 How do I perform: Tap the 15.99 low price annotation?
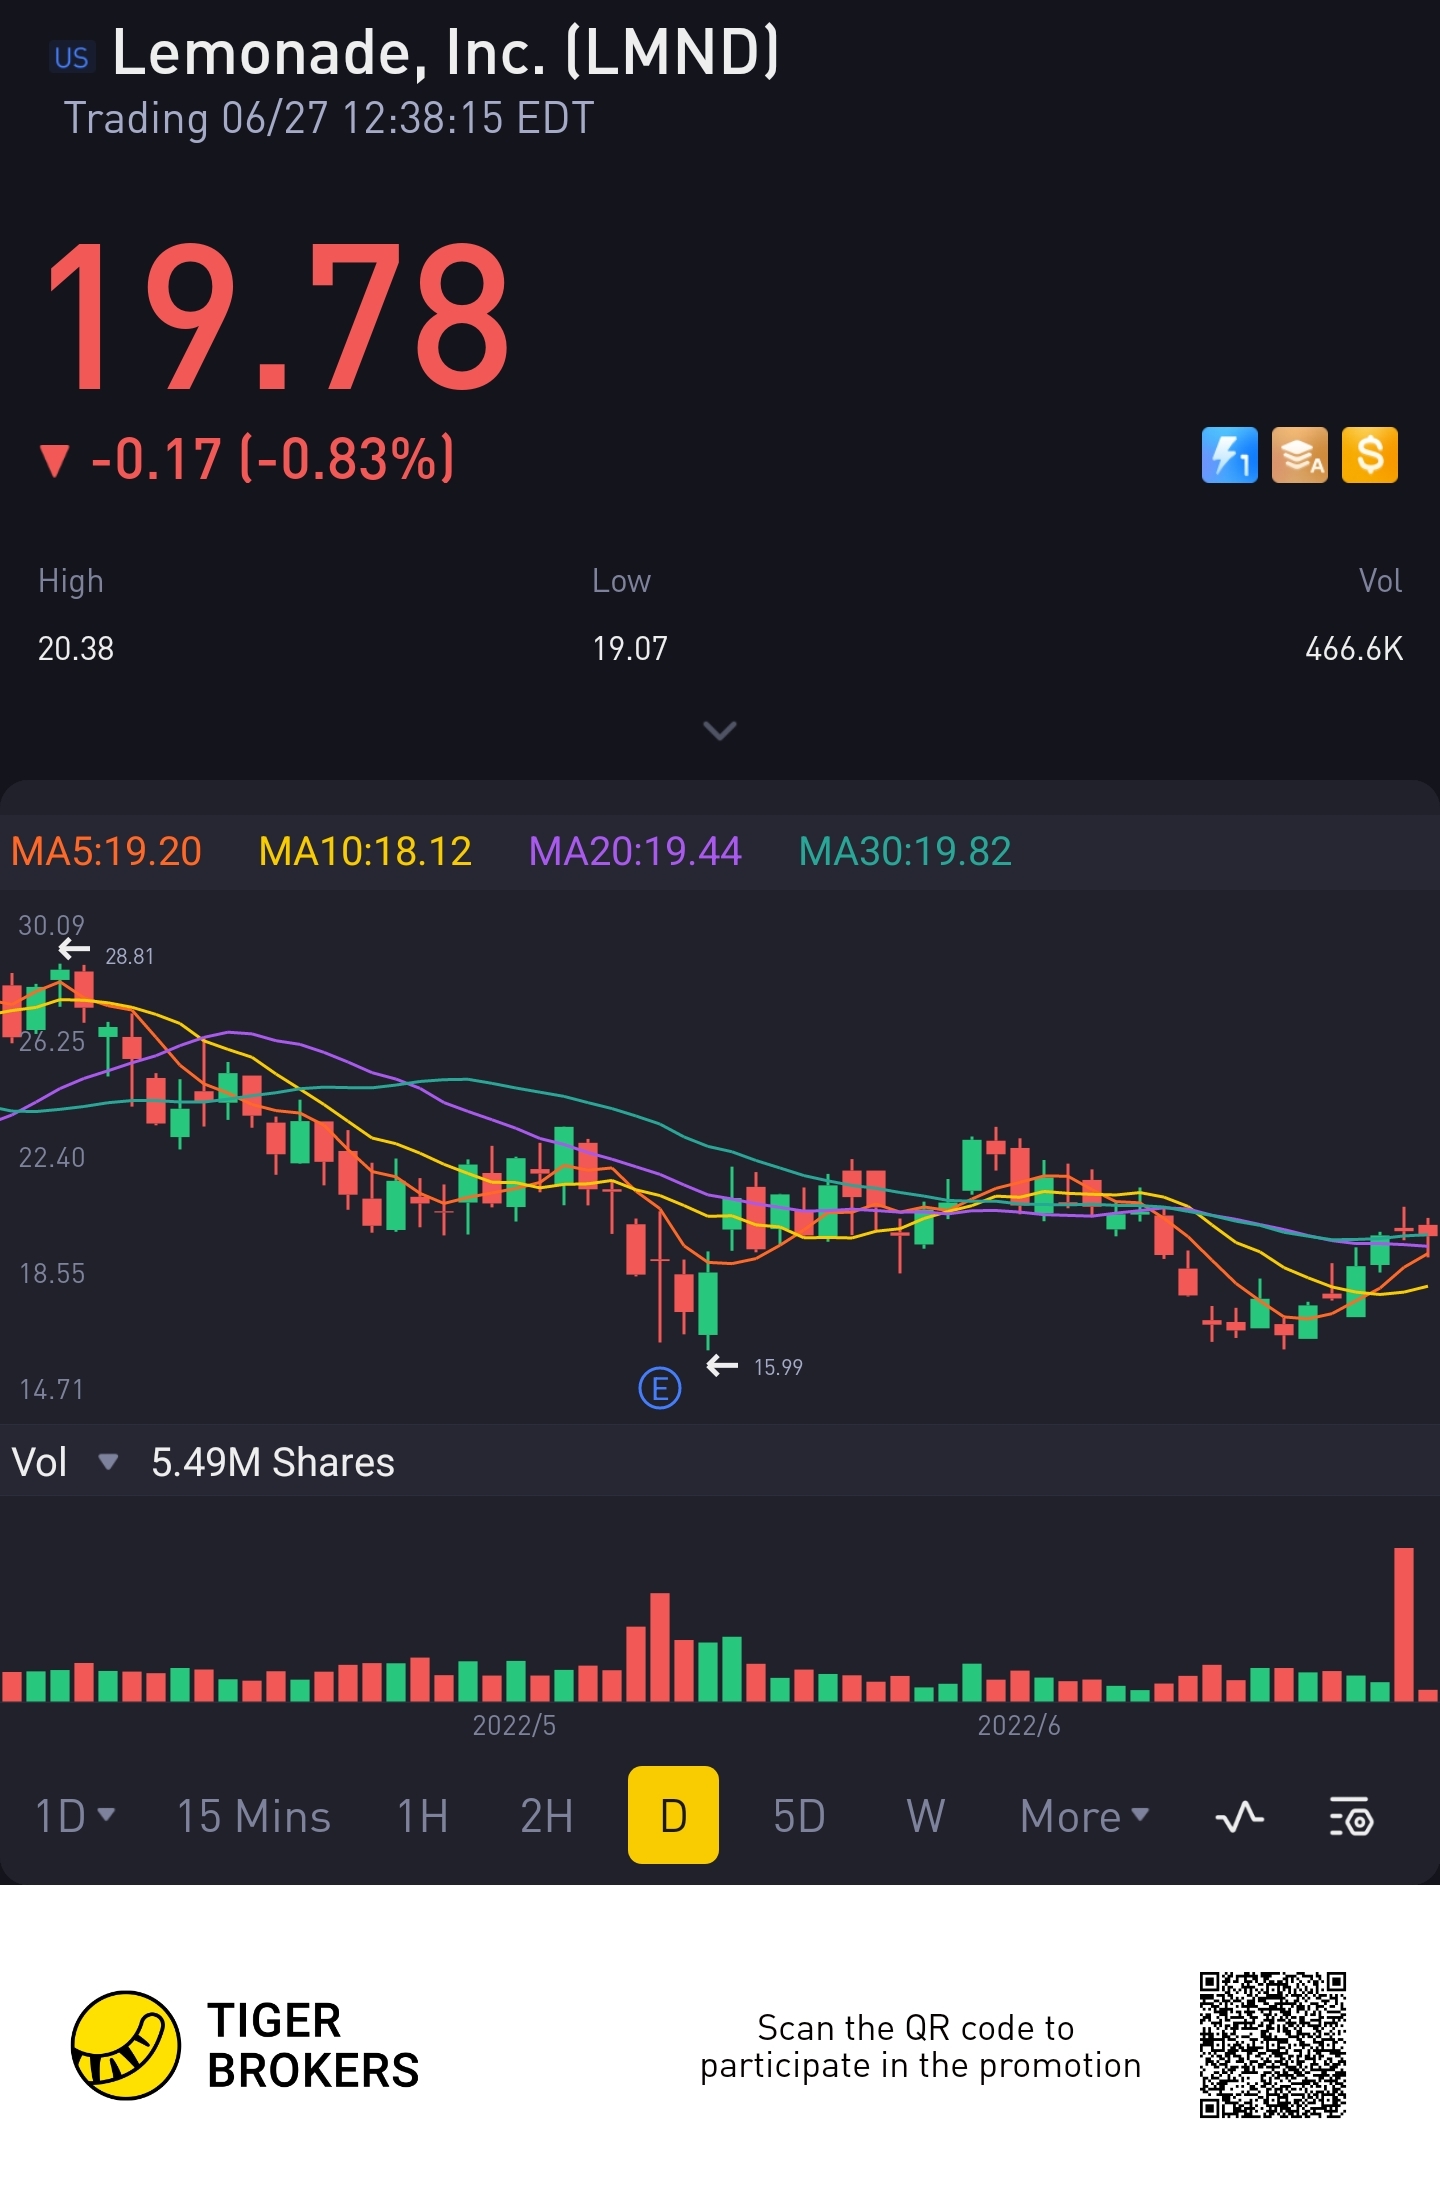[x=778, y=1367]
